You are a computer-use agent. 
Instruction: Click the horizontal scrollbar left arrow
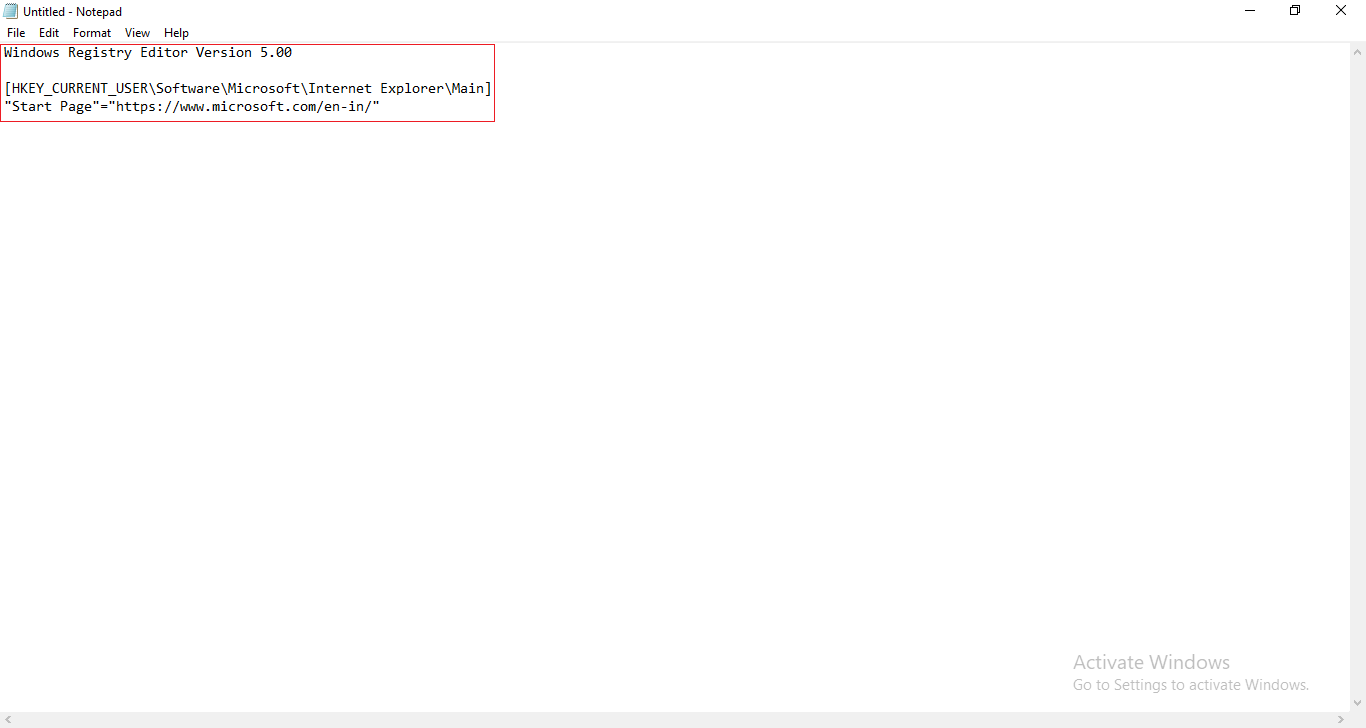8,720
